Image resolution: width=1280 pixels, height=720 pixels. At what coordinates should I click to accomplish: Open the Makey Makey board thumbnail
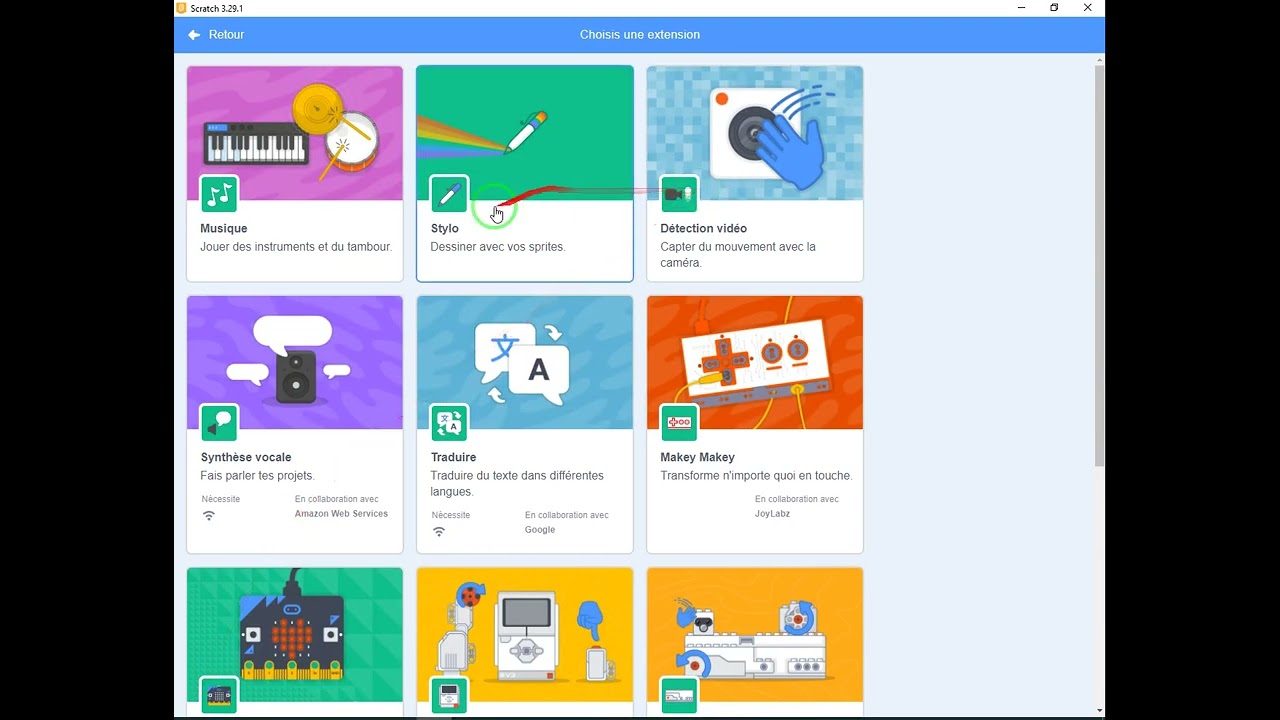pyautogui.click(x=755, y=362)
